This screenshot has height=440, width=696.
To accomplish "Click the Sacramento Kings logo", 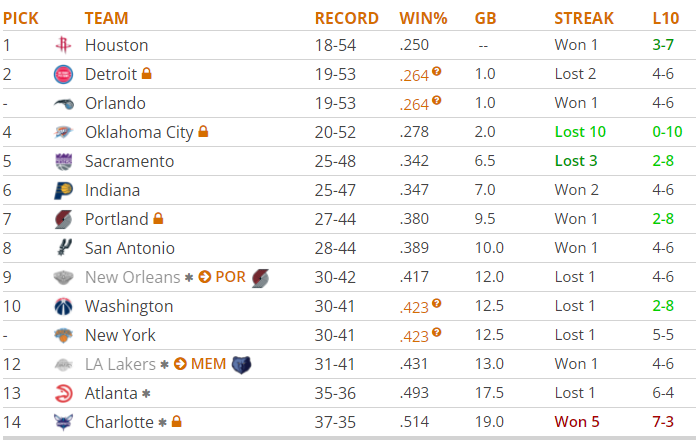I will coord(63,161).
